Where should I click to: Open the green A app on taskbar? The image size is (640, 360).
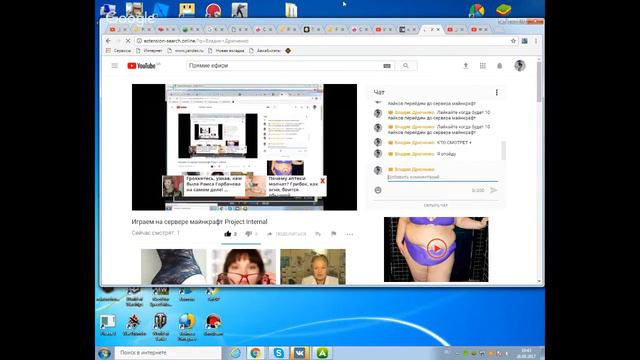point(322,353)
